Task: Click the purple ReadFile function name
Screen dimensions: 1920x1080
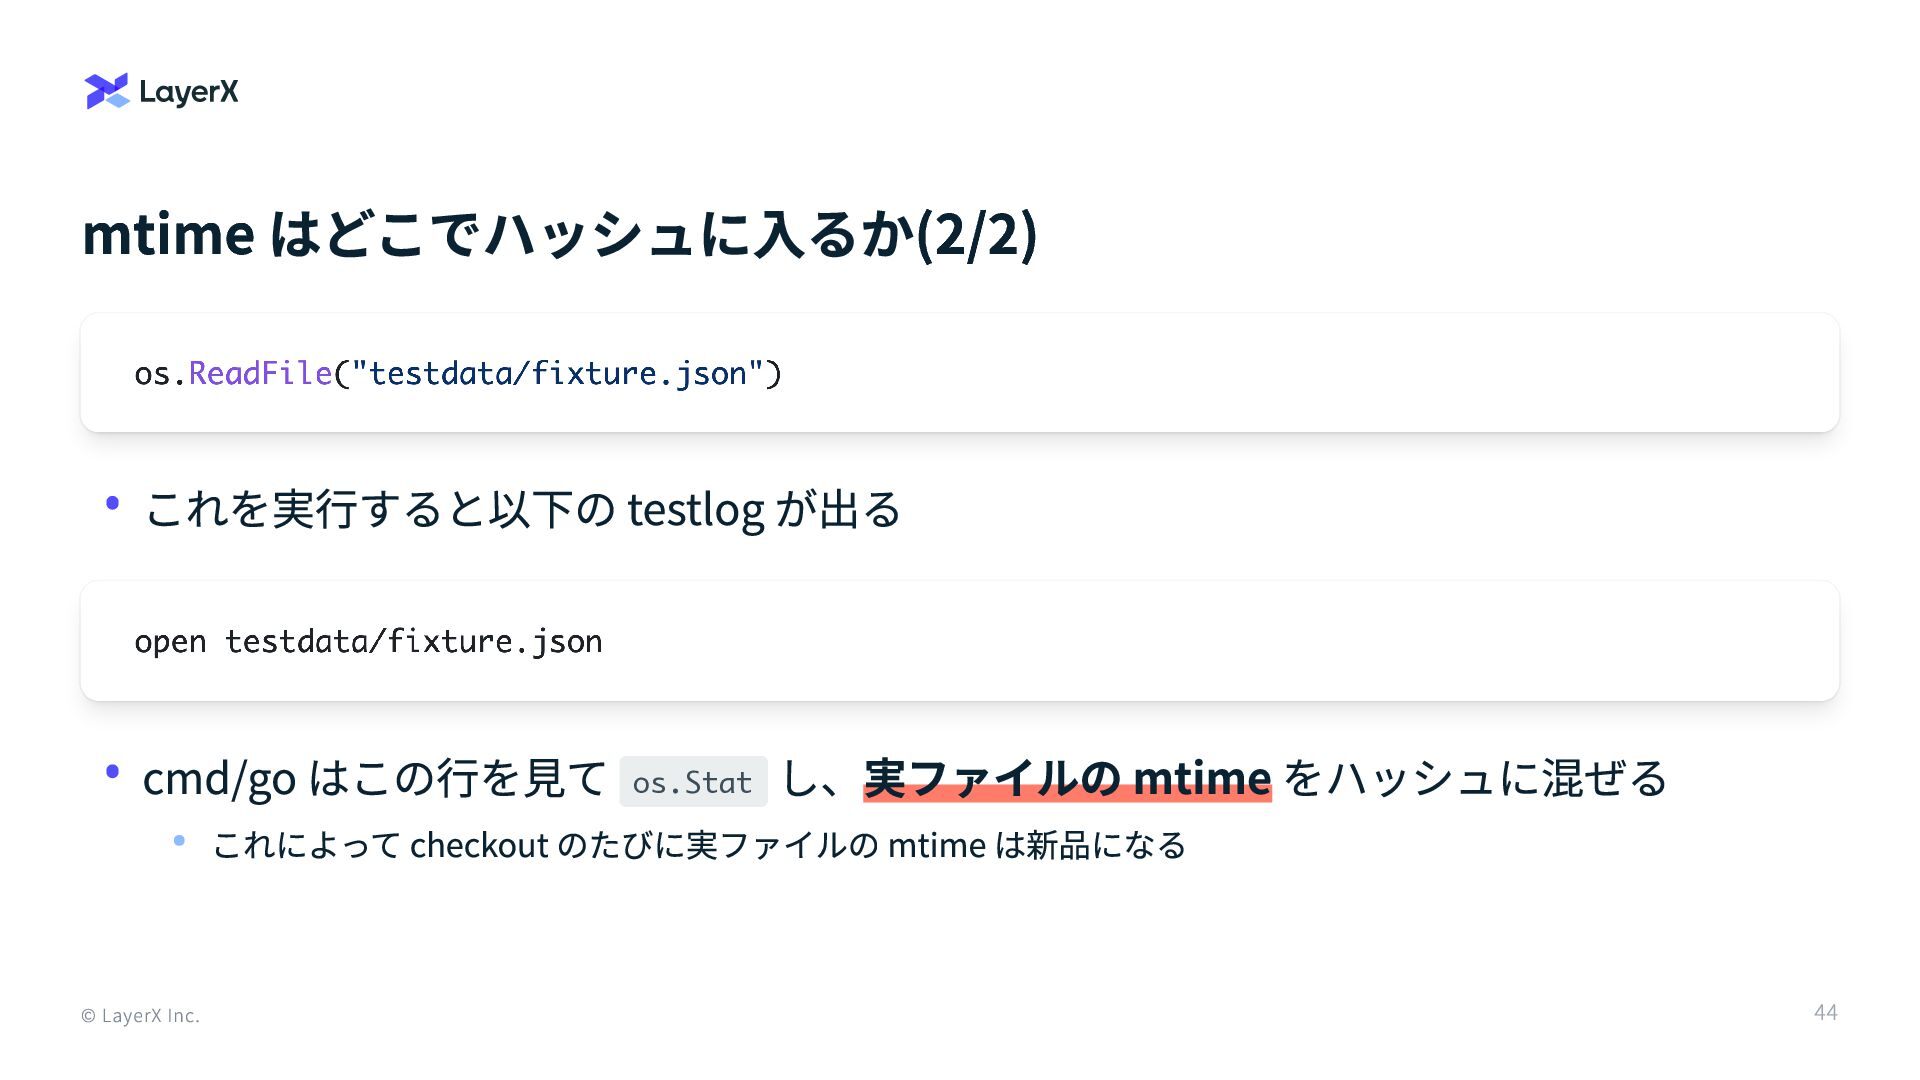Action: [x=260, y=373]
